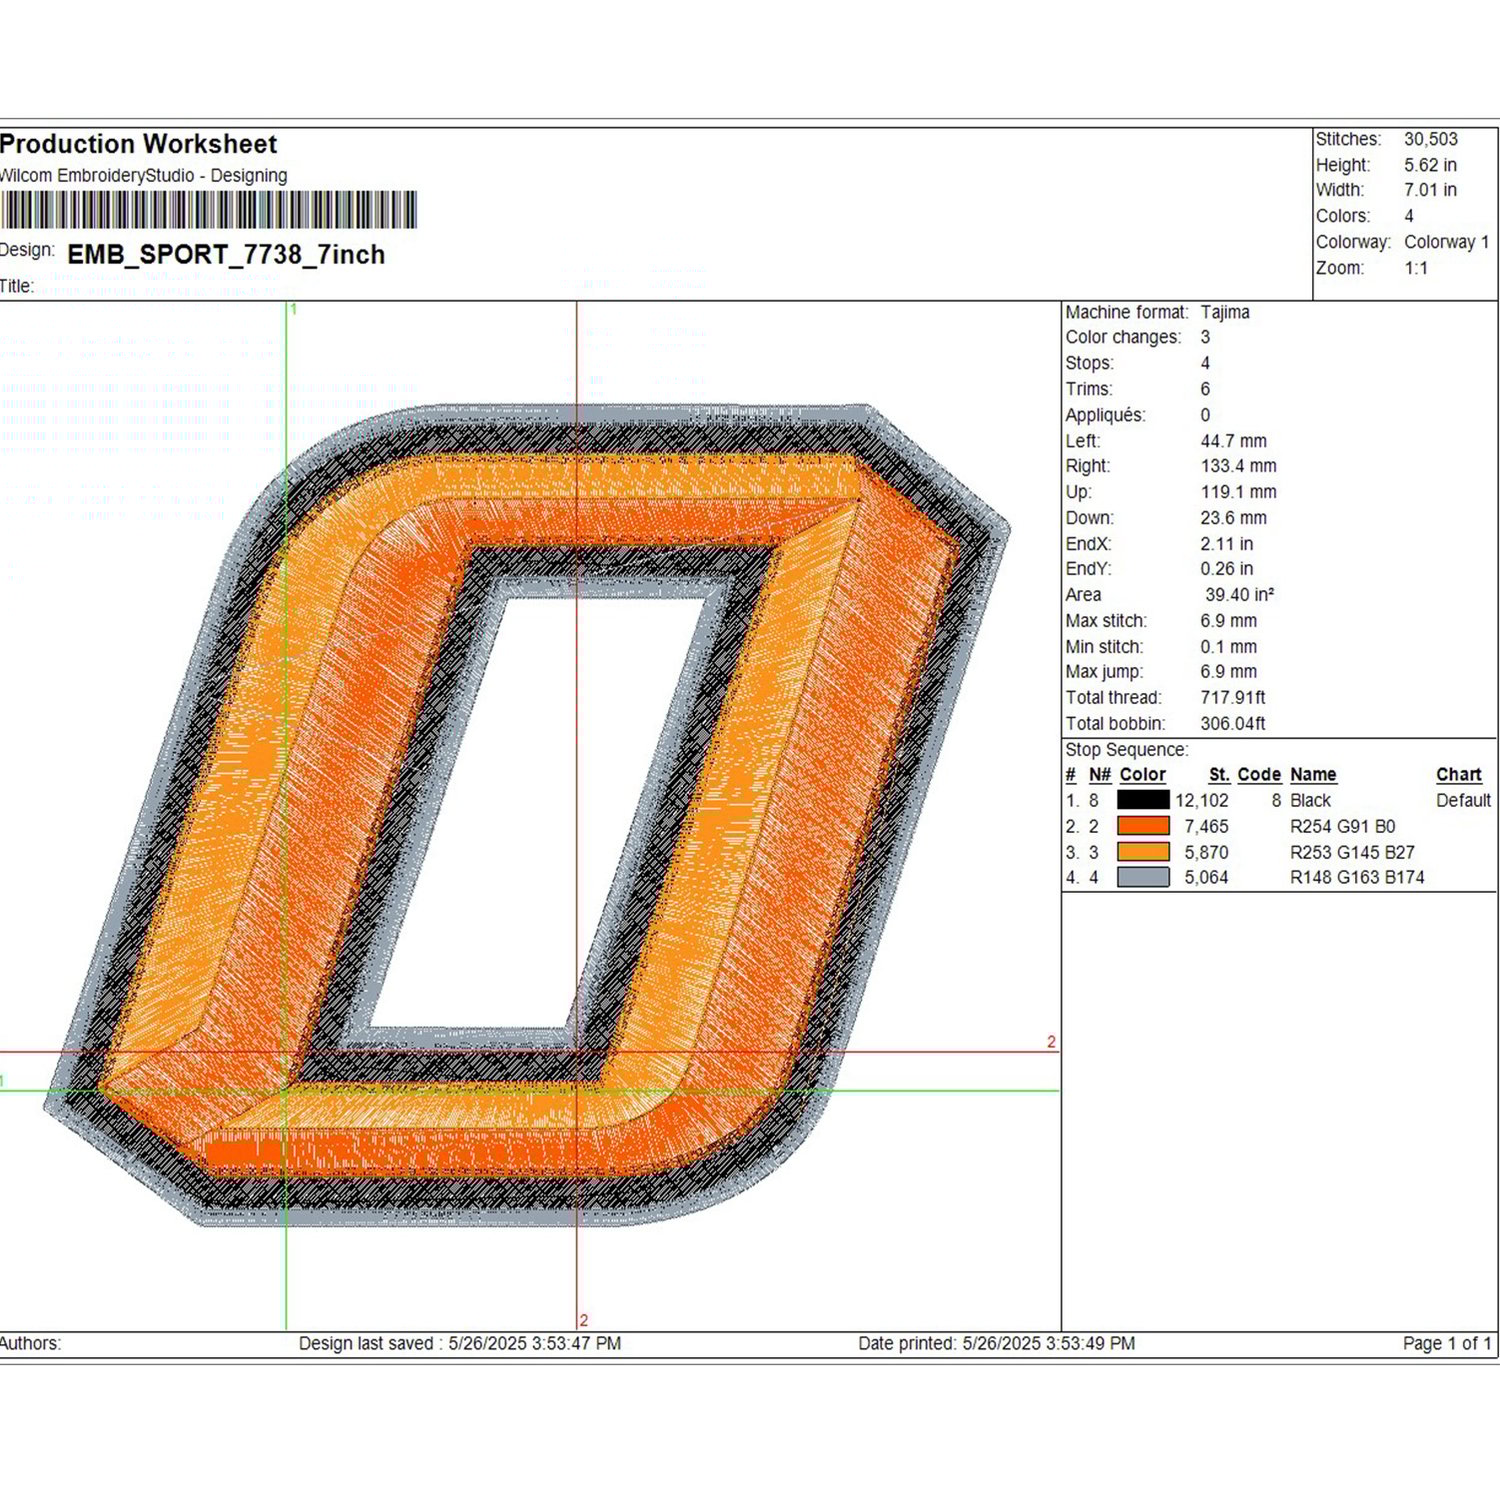Screen dimensions: 1500x1495
Task: Click the zoom value 1:1
Action: tap(1416, 268)
